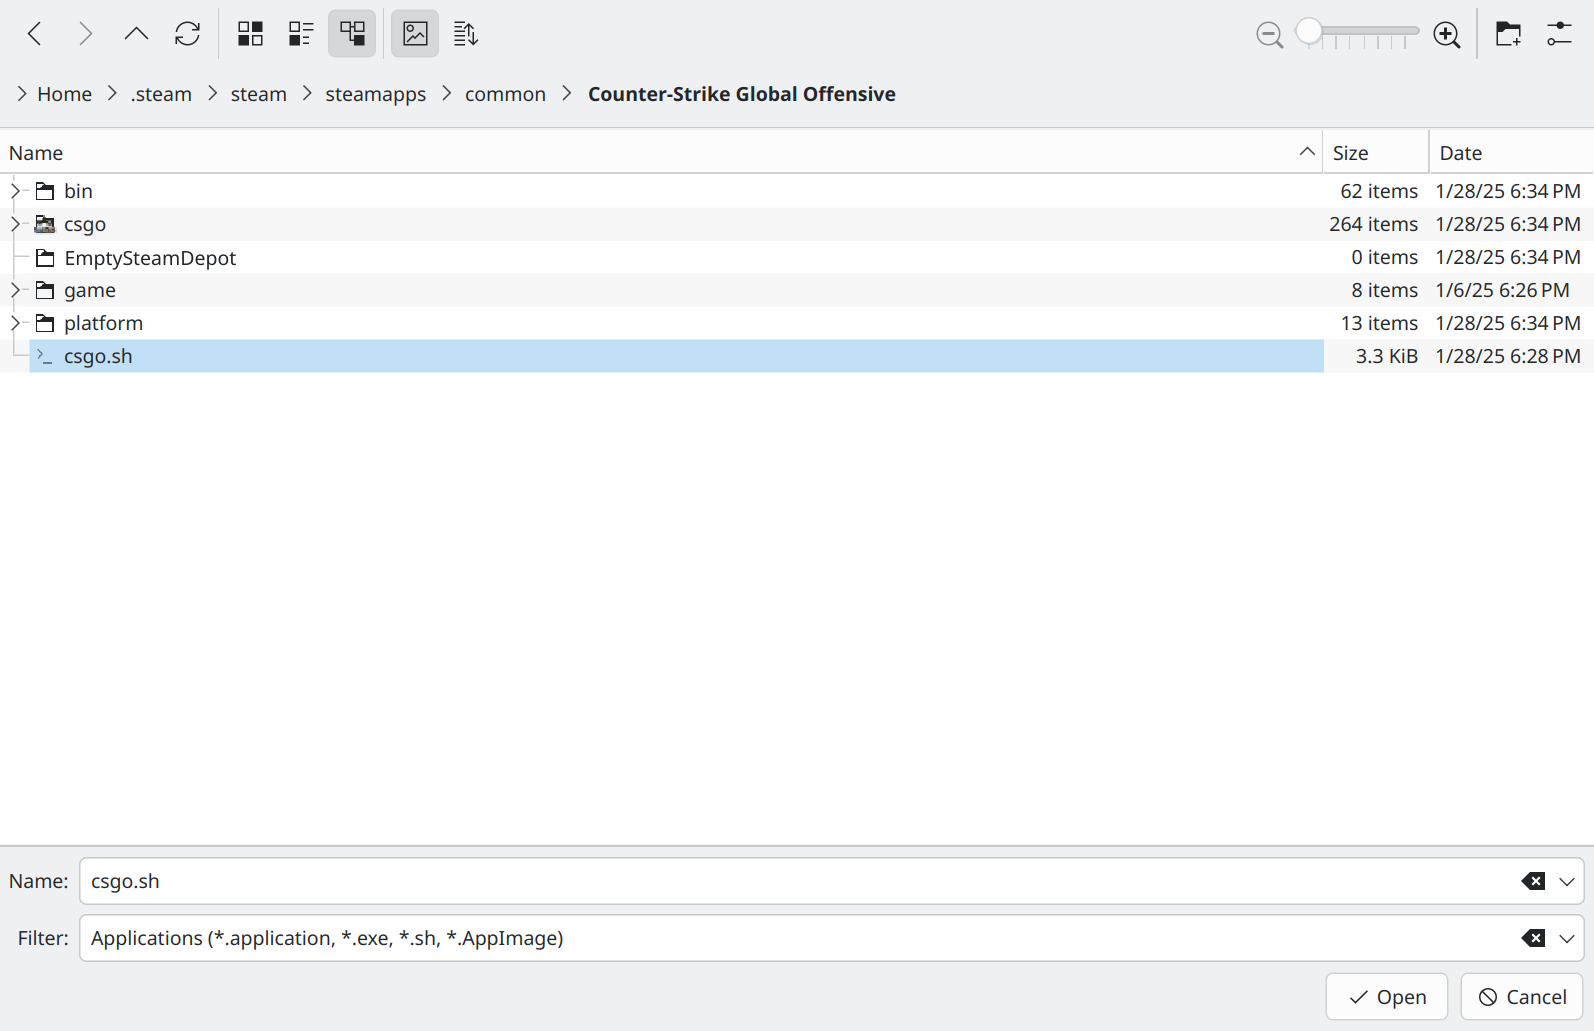Click the '264 items' size cell

pyautogui.click(x=1373, y=224)
